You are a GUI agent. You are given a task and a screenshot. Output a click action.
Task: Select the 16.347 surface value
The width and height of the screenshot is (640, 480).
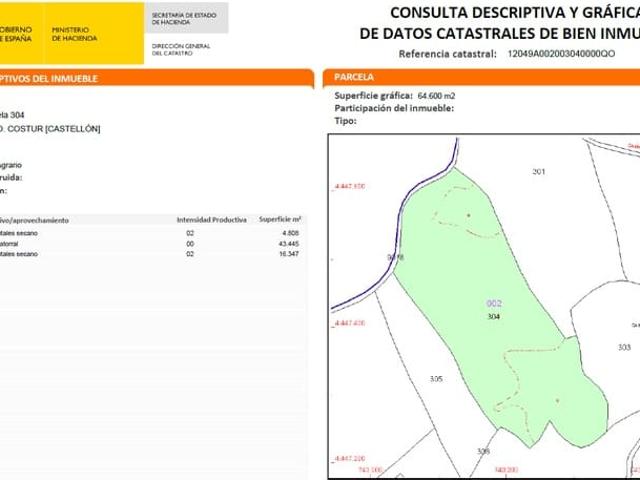[x=289, y=254]
